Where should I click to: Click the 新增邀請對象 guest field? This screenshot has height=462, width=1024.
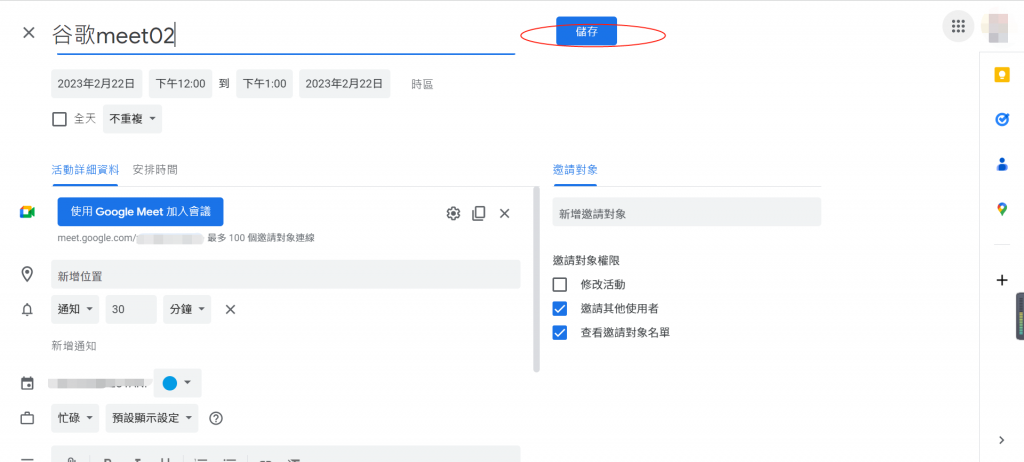click(686, 212)
